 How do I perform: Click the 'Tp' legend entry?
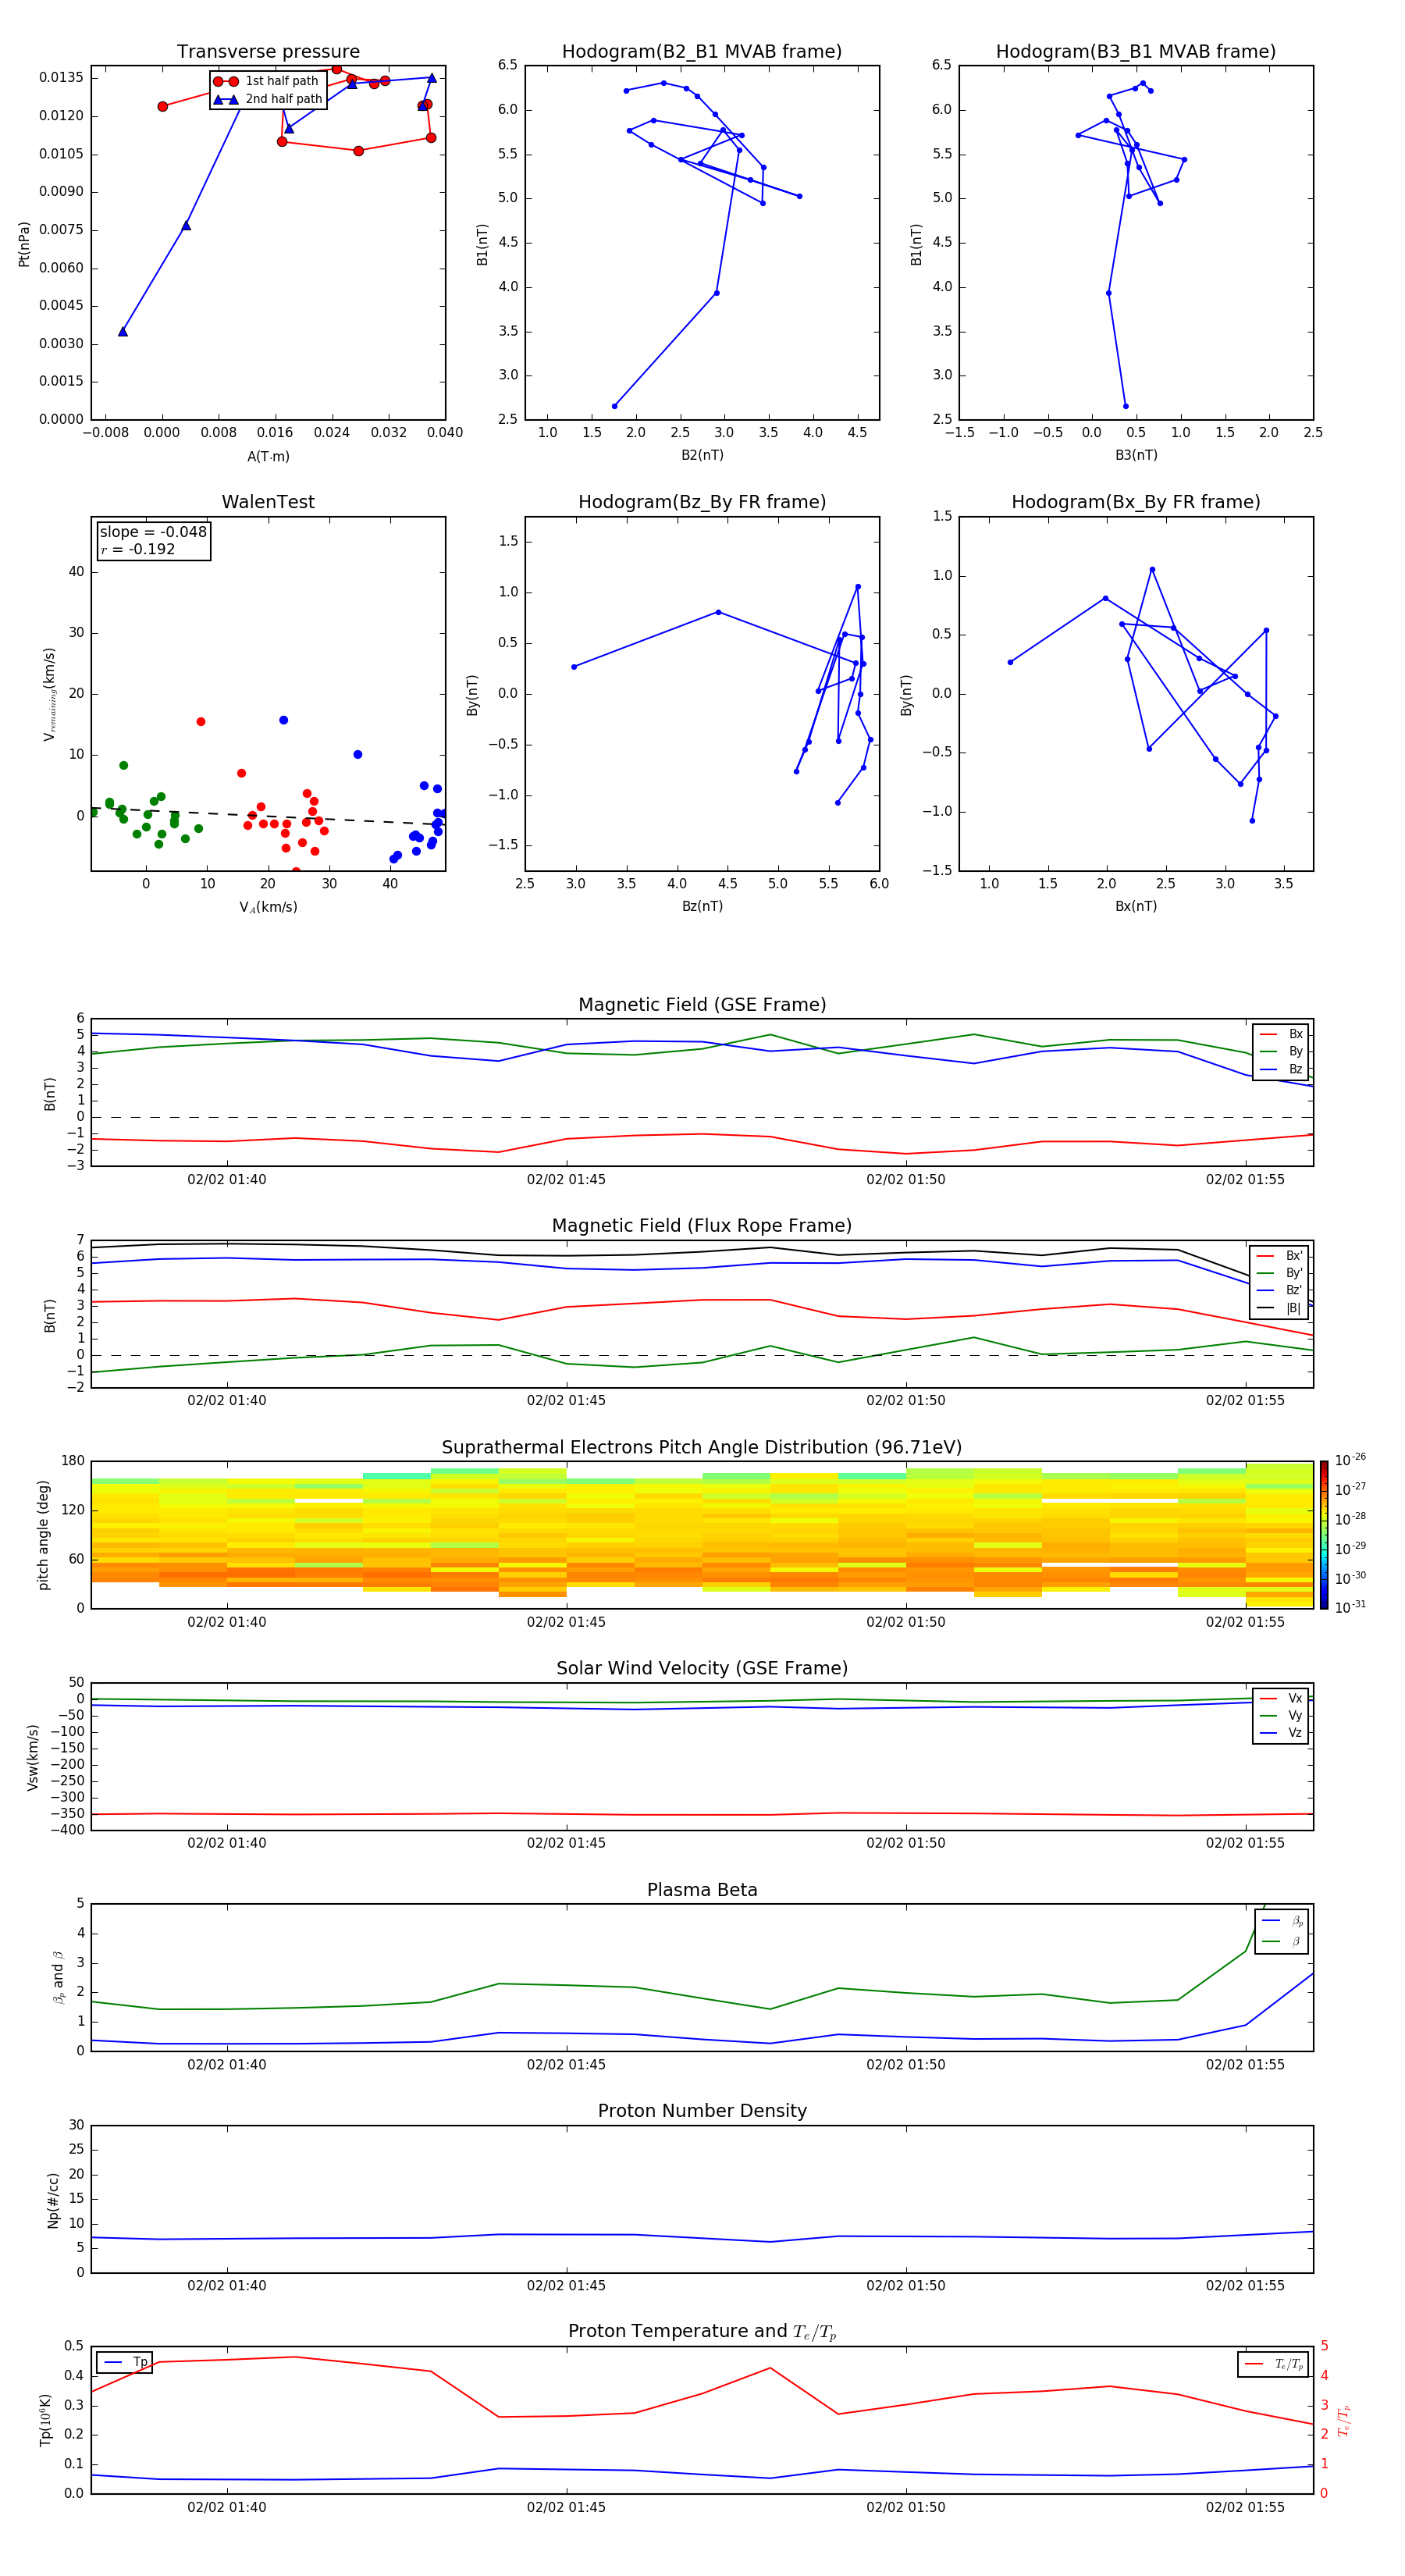click(x=125, y=2363)
